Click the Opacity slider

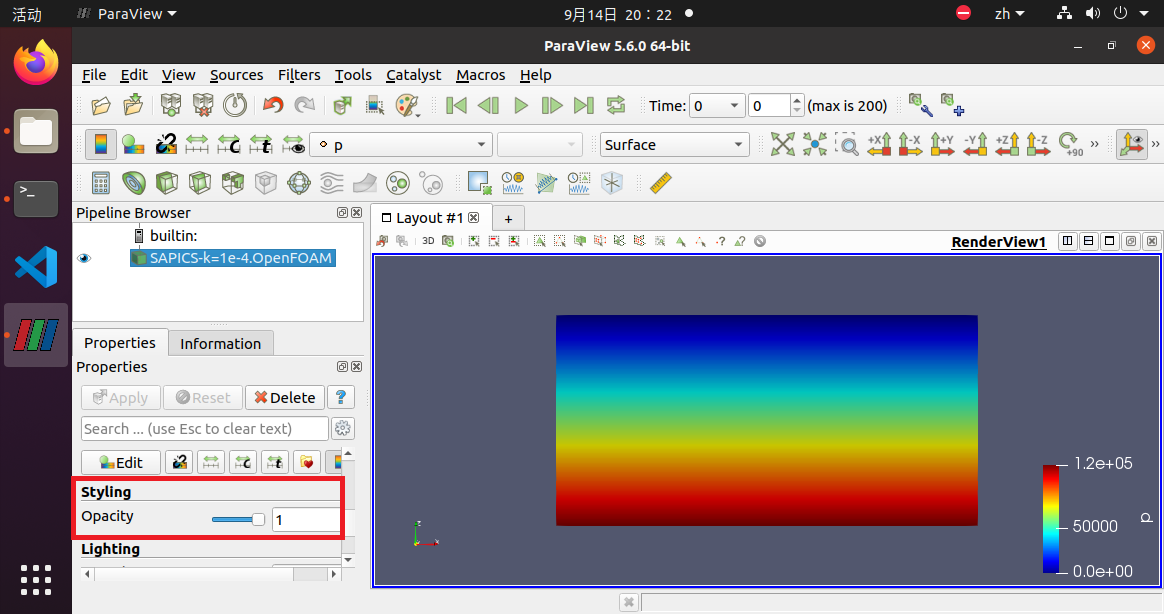[x=238, y=519]
